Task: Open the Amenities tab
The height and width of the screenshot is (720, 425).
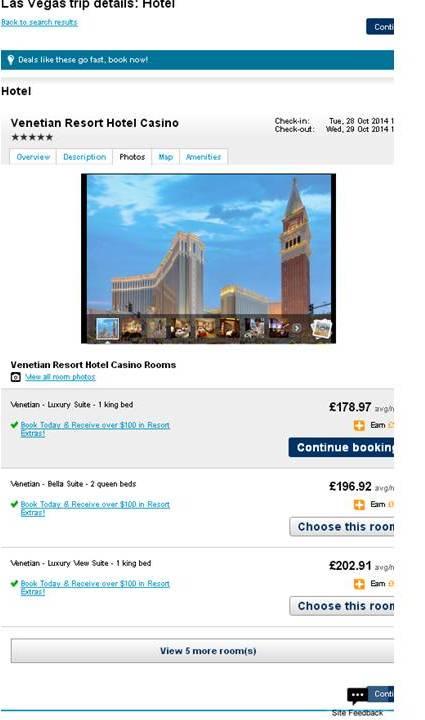Action: [203, 157]
